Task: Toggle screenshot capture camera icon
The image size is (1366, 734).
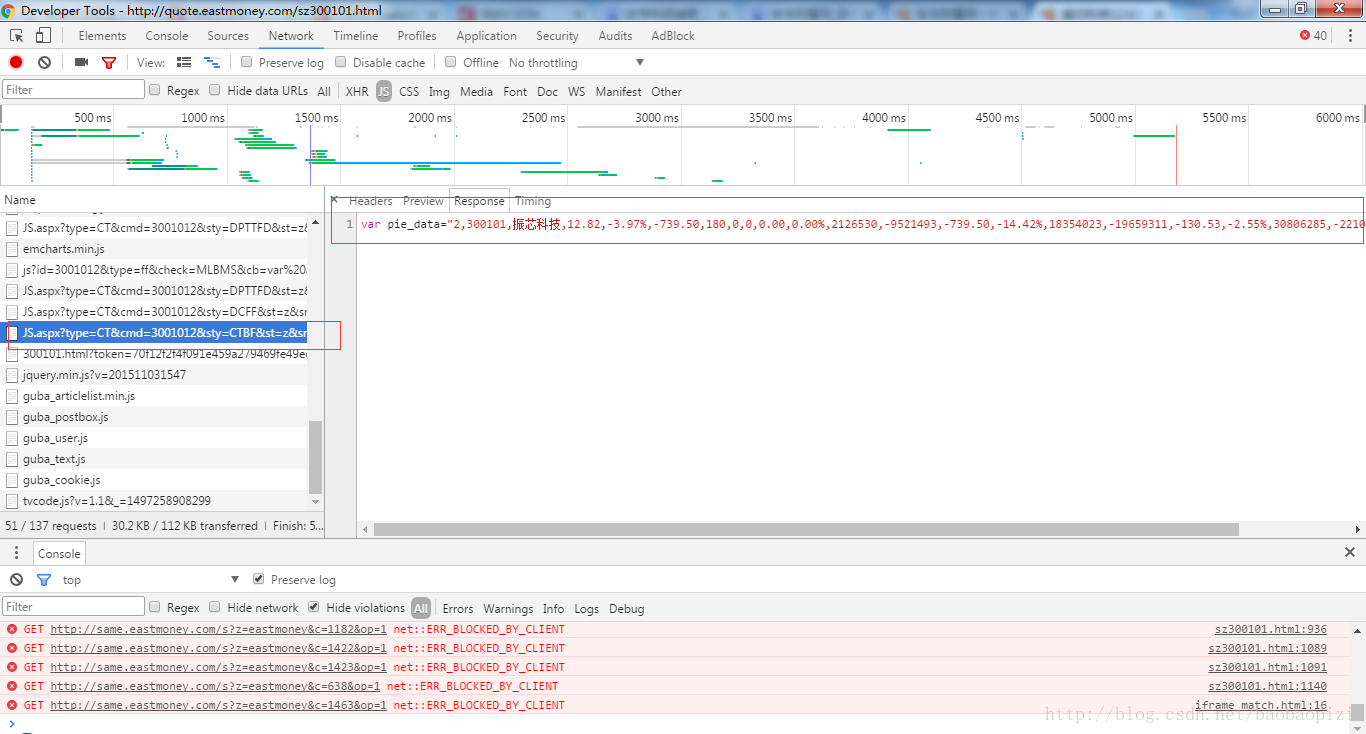Action: click(x=82, y=62)
